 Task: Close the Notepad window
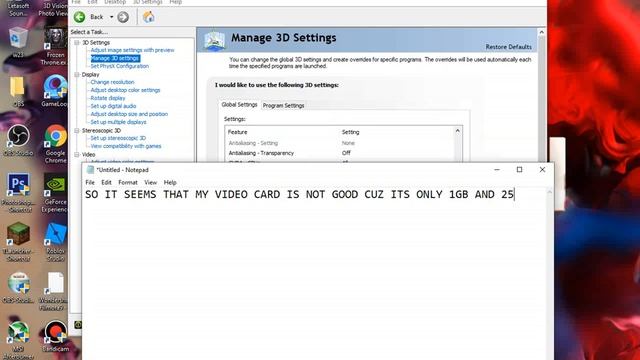[x=542, y=170]
